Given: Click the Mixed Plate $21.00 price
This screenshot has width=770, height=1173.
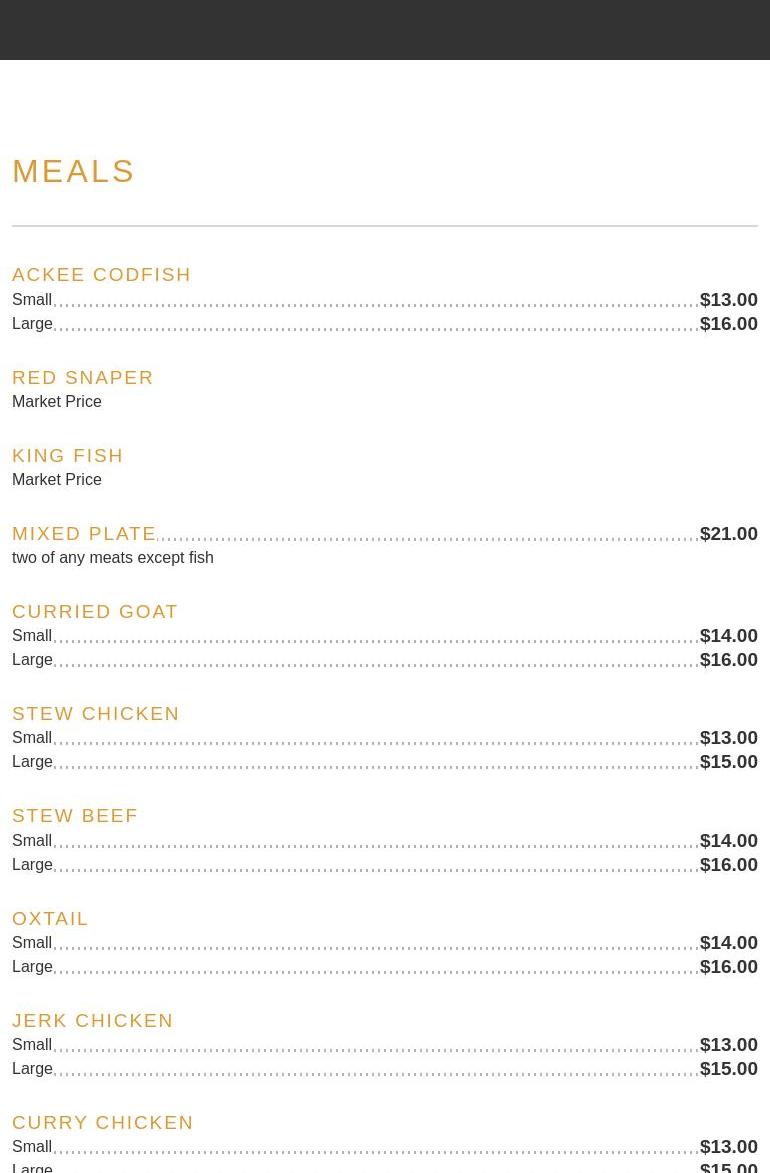Looking at the screenshot, I should coord(728,533).
